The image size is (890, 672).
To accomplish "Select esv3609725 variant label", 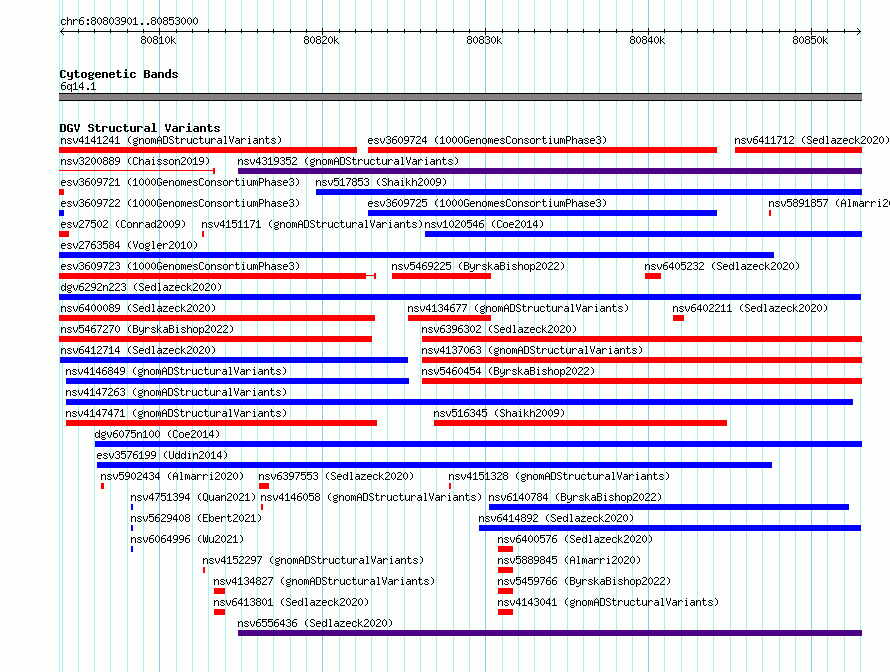I will pos(487,203).
